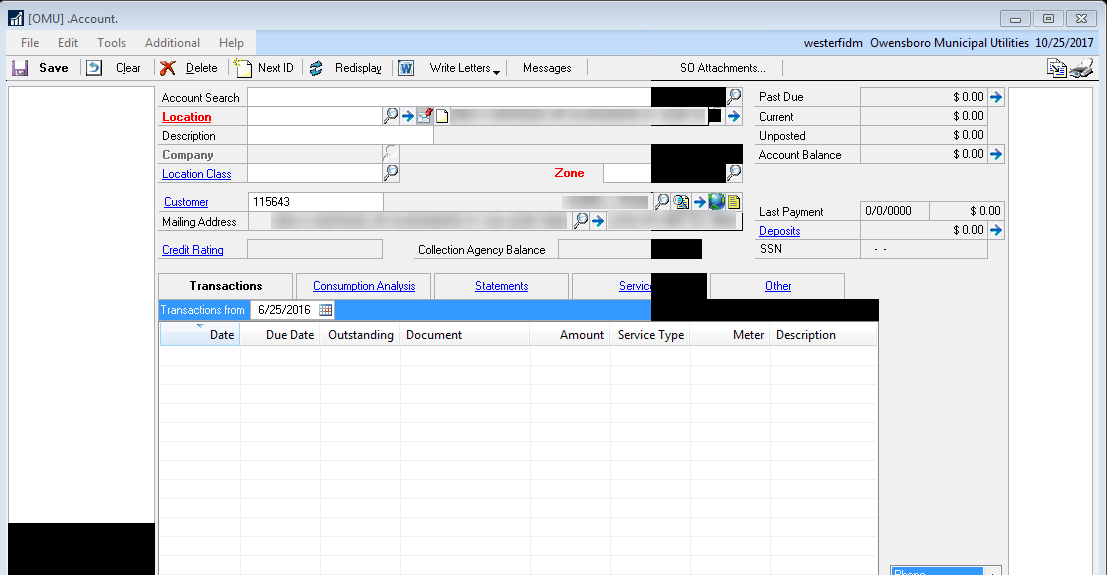Click into the Description input field
This screenshot has width=1107, height=575.
pyautogui.click(x=340, y=136)
